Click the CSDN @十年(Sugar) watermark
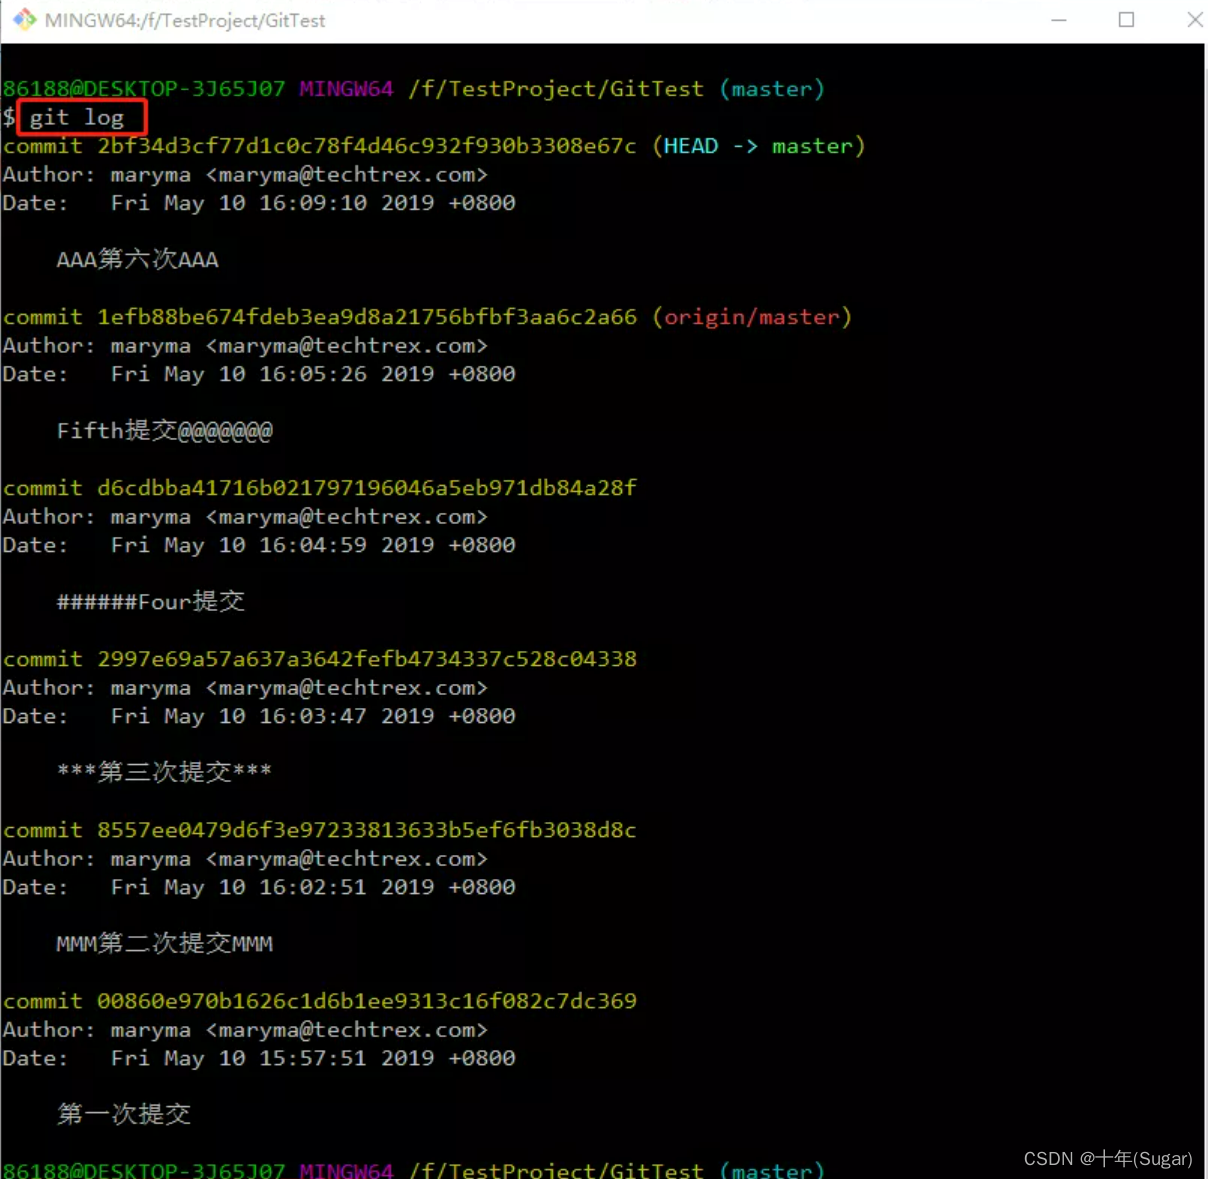 (1108, 1158)
